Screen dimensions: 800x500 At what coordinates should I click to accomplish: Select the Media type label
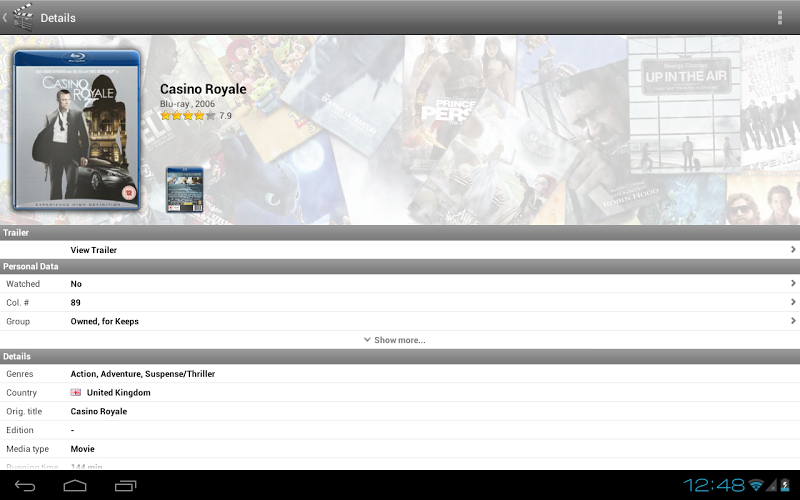tap(28, 449)
